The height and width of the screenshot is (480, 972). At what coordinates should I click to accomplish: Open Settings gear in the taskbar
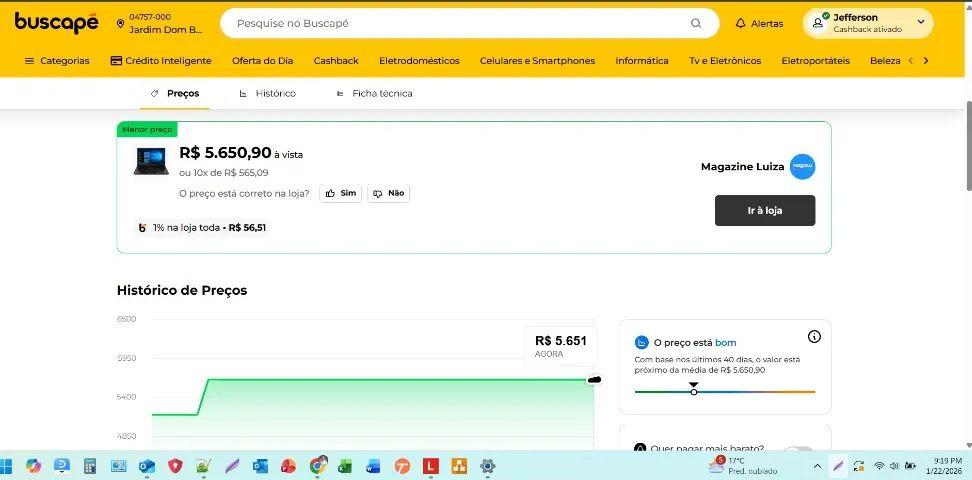(x=487, y=466)
